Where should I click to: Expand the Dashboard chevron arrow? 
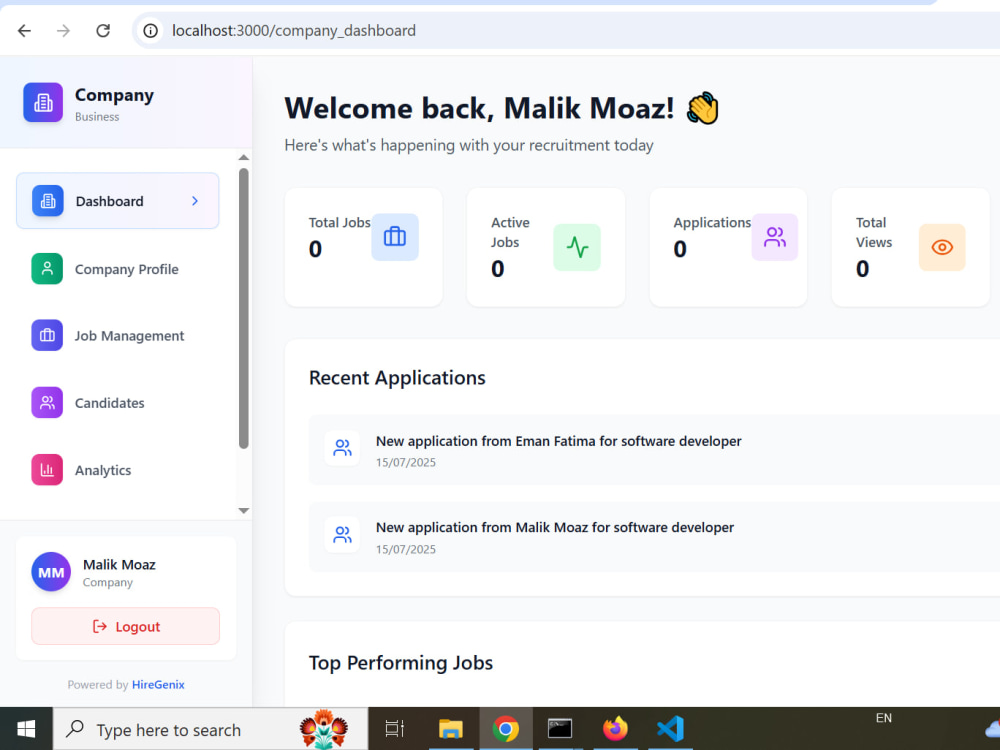tap(195, 201)
